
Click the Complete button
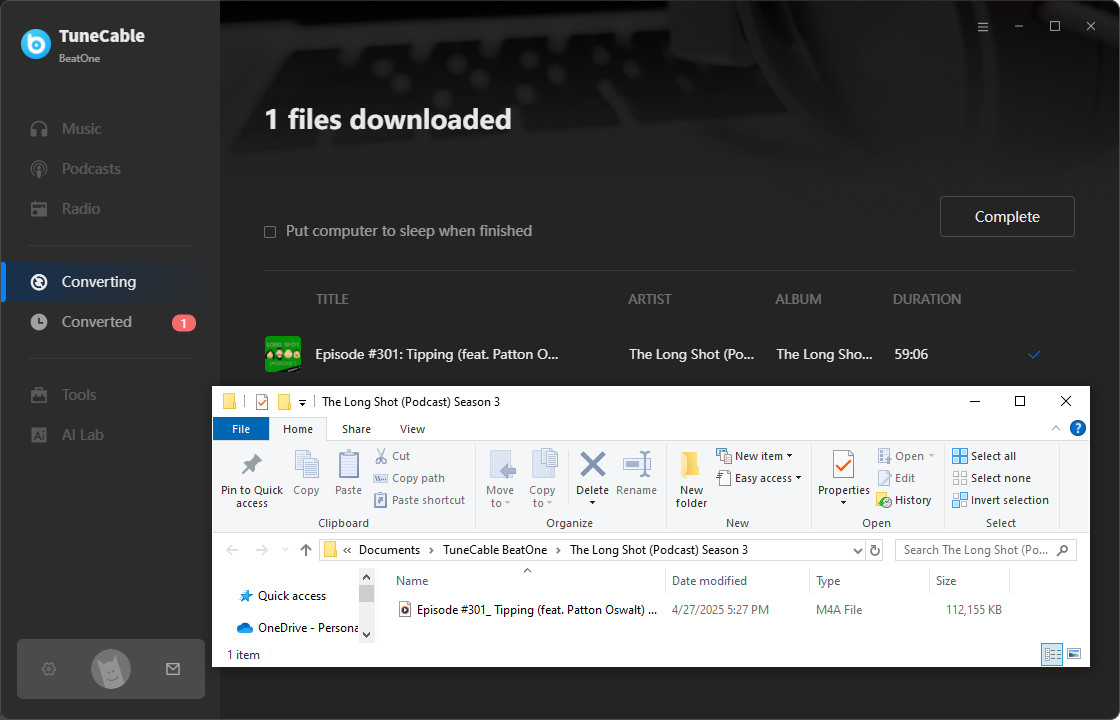pos(1007,216)
